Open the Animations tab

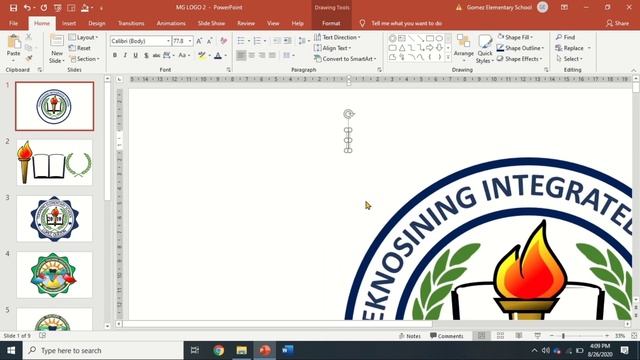(171, 23)
